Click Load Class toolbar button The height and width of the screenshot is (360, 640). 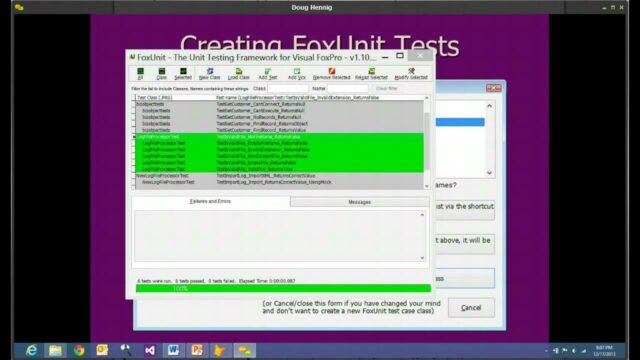pyautogui.click(x=239, y=73)
